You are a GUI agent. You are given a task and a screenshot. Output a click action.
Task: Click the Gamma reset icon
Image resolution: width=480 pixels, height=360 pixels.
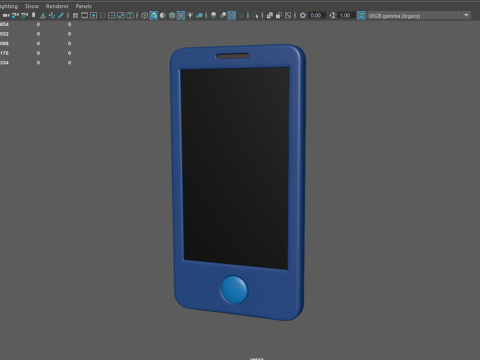332,15
